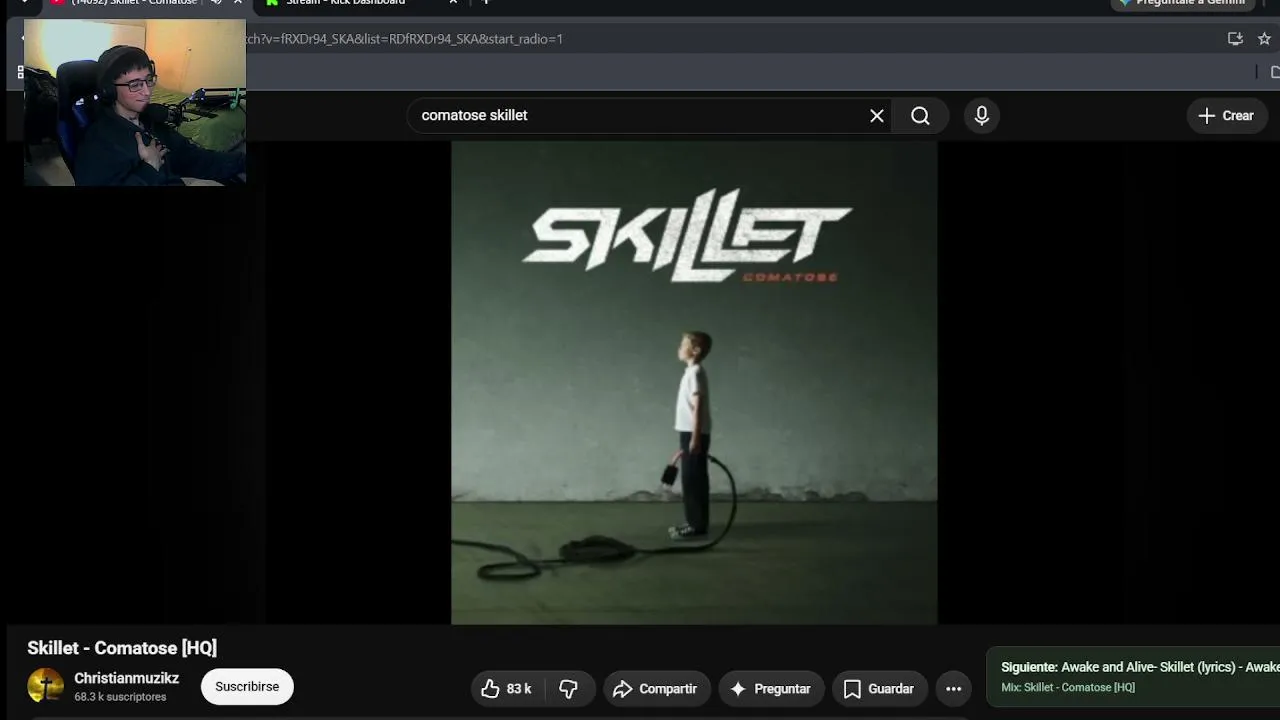Image resolution: width=1280 pixels, height=720 pixels.
Task: Open the Christianmuzikz channel name link
Action: [126, 678]
